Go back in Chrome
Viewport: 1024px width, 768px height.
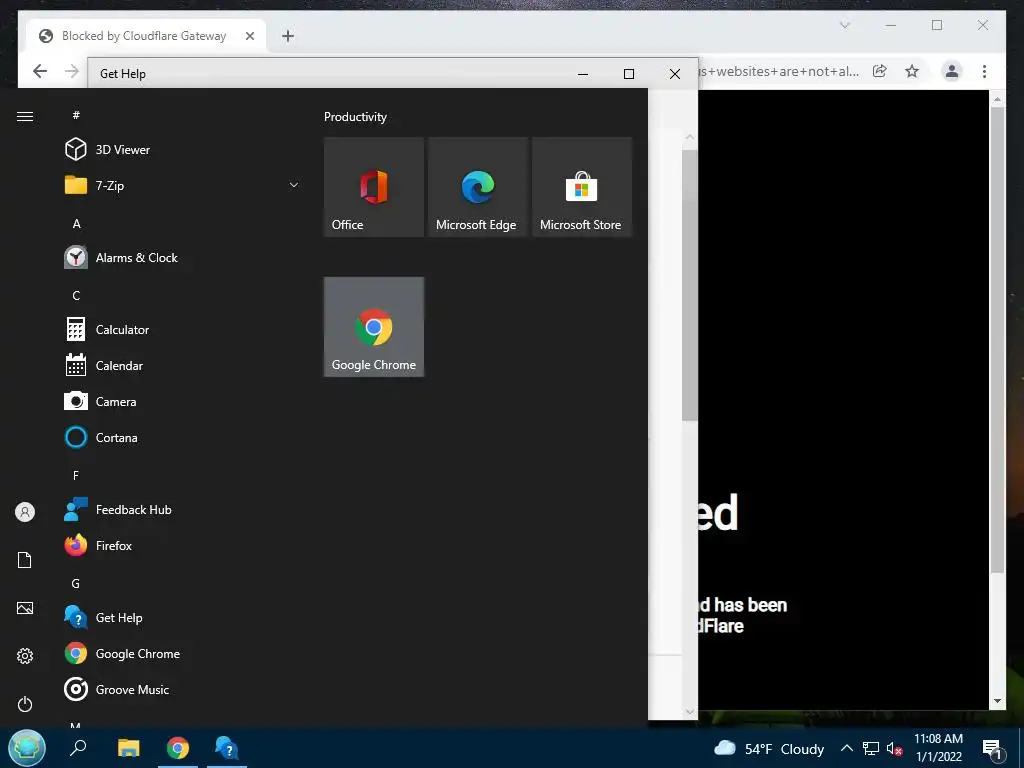(x=40, y=71)
